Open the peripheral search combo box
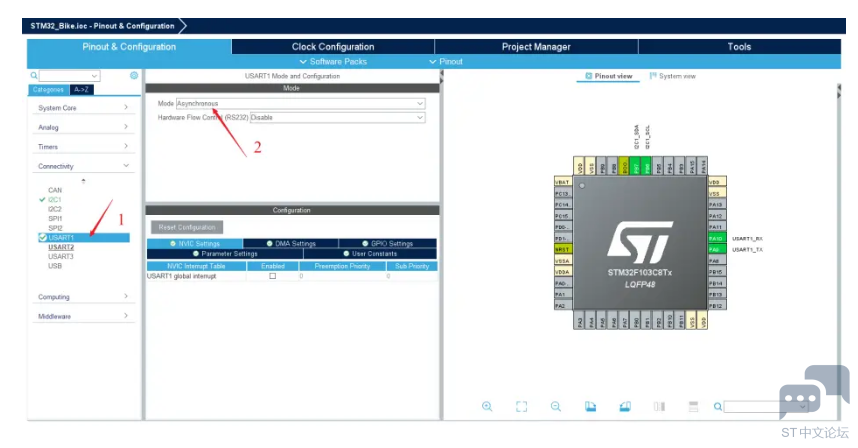Image resolution: width=858 pixels, height=448 pixels. coord(70,75)
